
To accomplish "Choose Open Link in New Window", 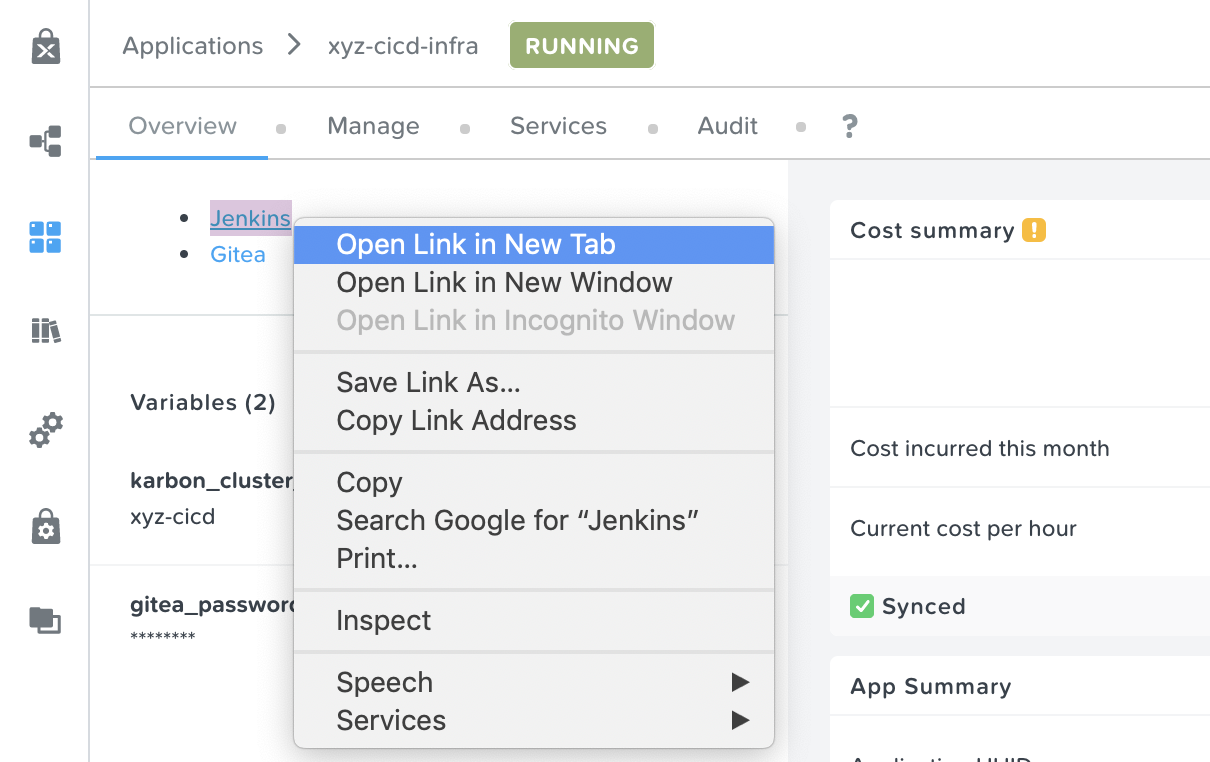I will point(534,283).
